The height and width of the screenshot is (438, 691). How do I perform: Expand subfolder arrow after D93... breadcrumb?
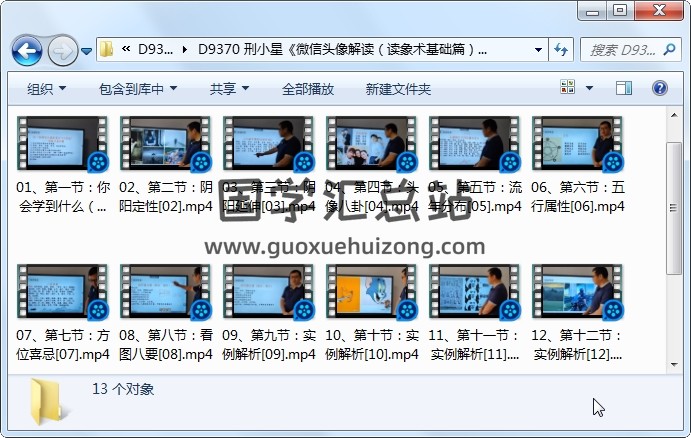185,49
